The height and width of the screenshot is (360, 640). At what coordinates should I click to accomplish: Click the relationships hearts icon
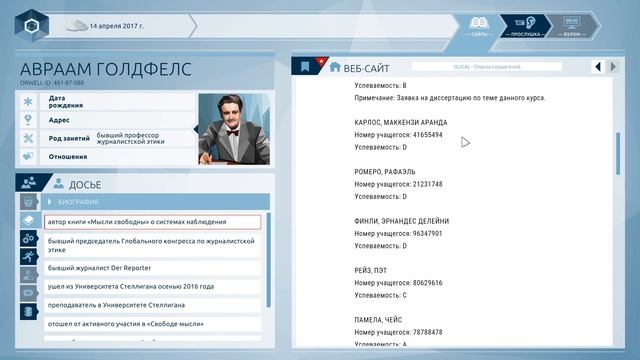[x=28, y=156]
